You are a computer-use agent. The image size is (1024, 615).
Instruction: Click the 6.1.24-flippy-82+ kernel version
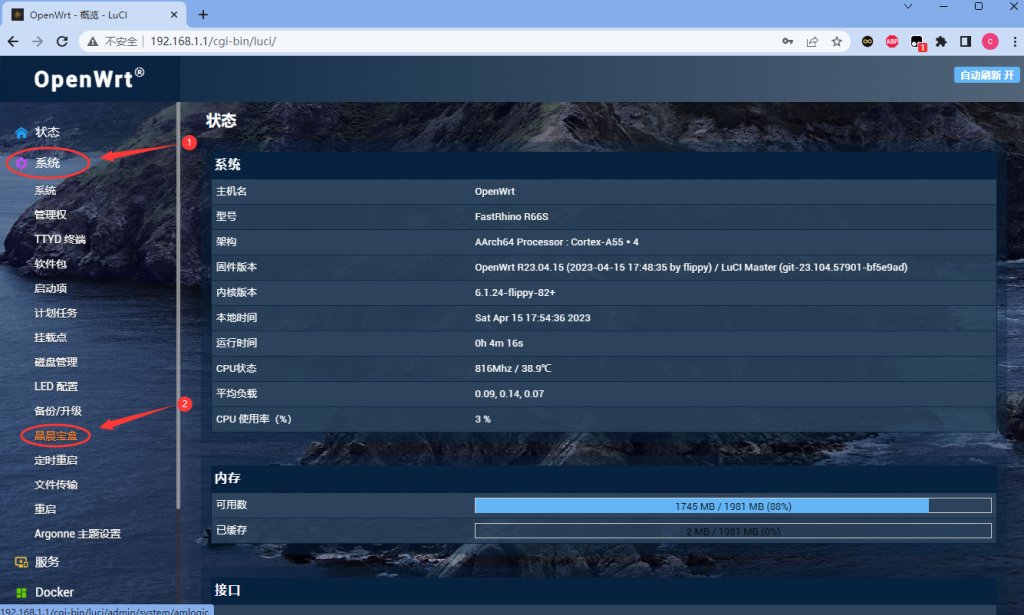click(515, 292)
